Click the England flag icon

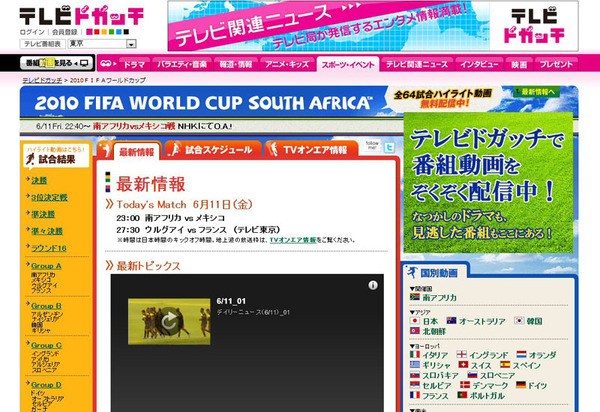[462, 355]
